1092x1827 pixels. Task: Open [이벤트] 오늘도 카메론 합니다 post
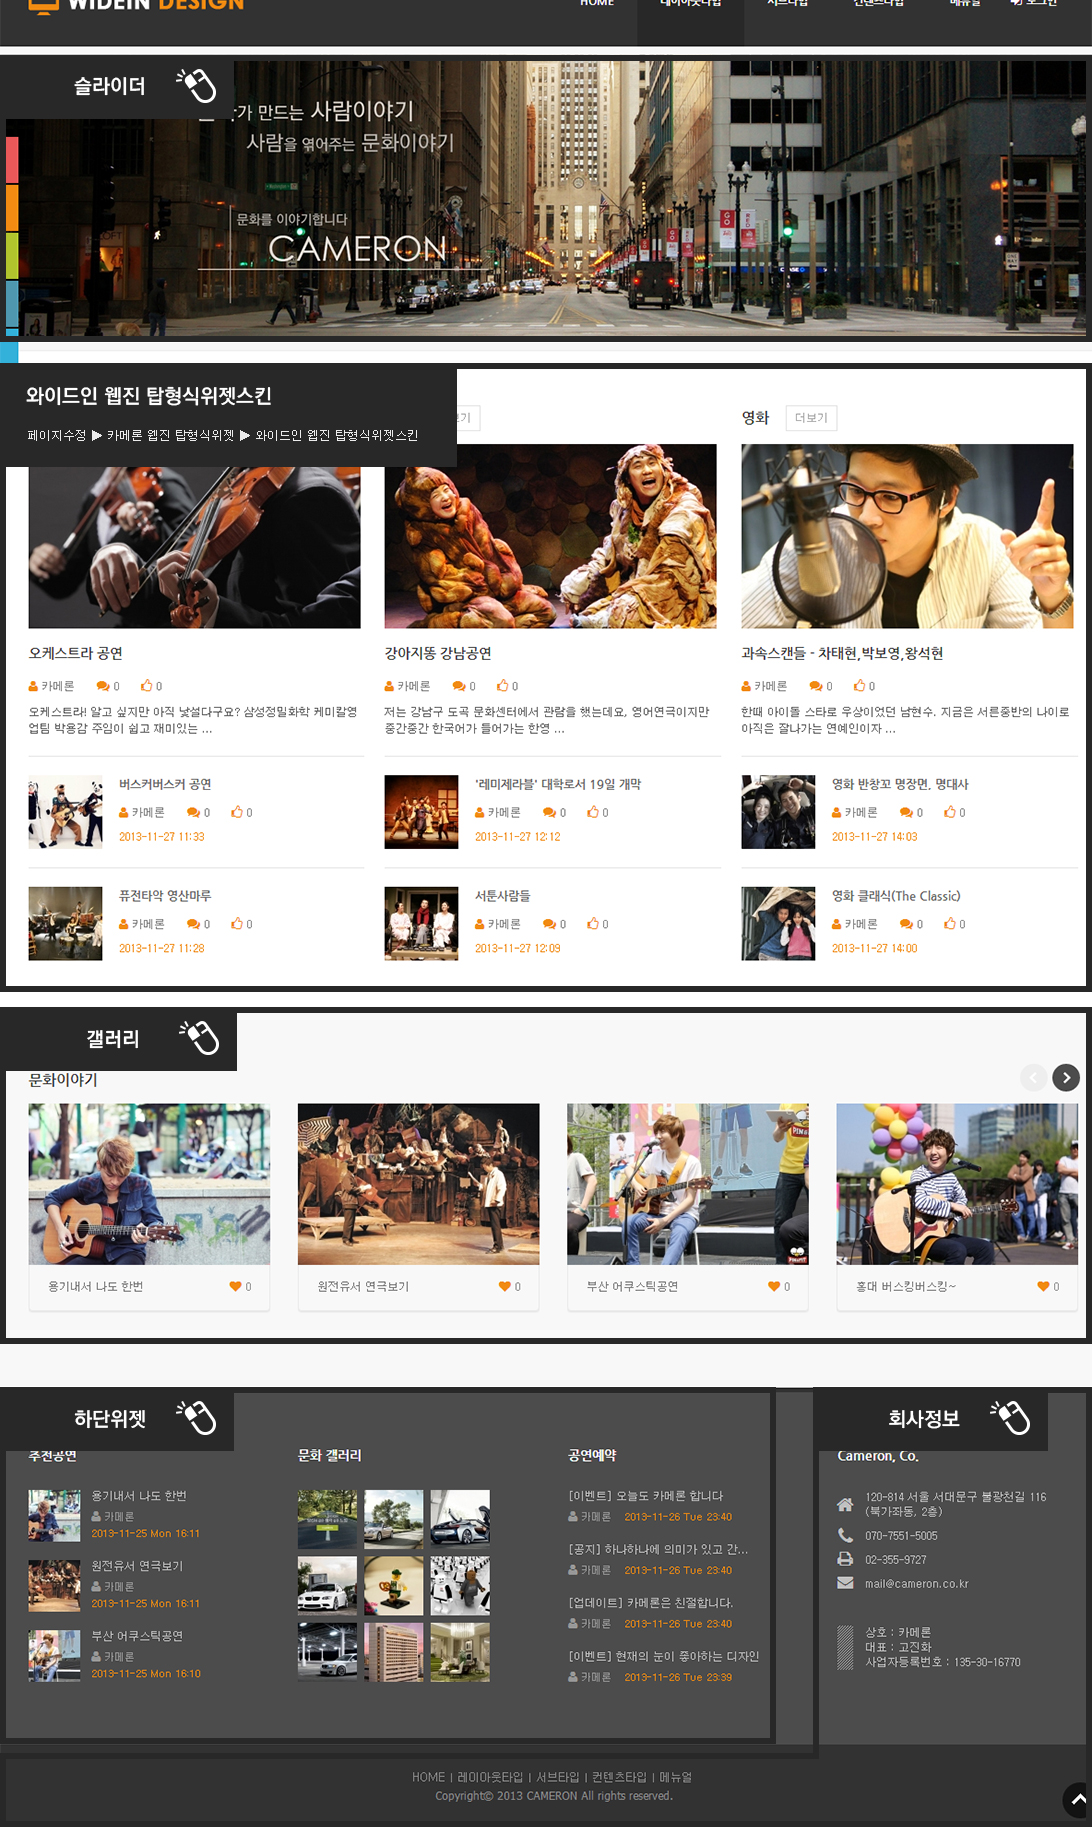pyautogui.click(x=645, y=1496)
